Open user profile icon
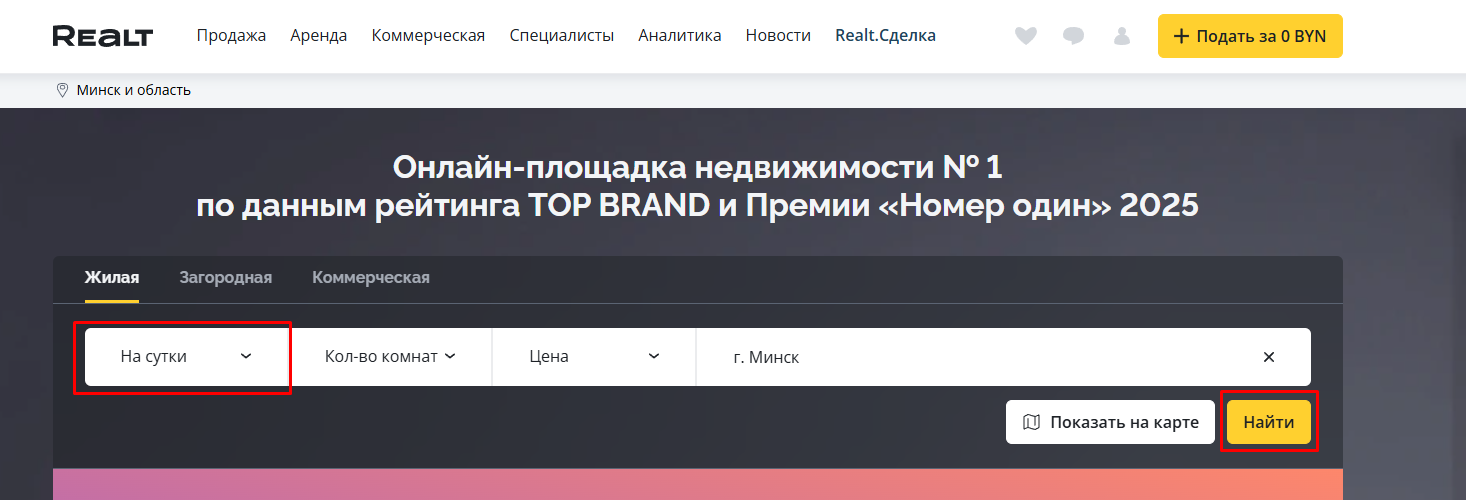The width and height of the screenshot is (1466, 500). click(1121, 36)
